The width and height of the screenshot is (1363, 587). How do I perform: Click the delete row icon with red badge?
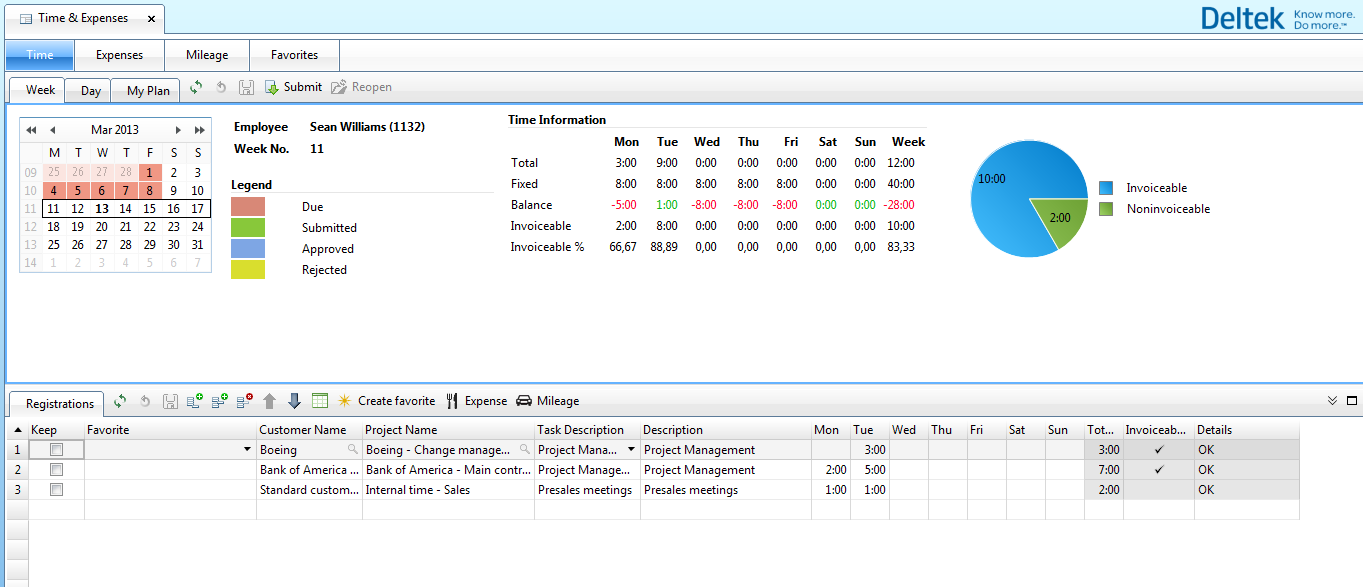coord(244,401)
